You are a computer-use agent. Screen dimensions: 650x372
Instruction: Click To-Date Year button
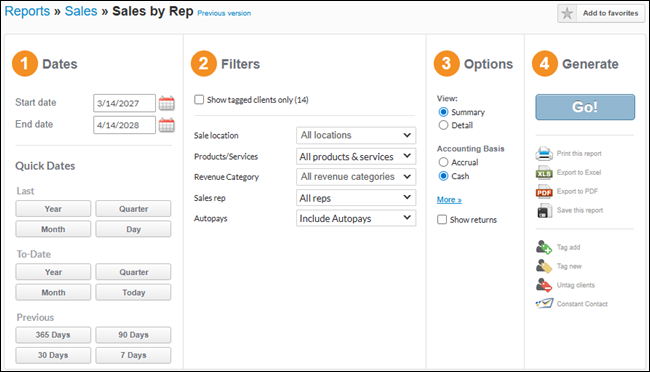click(53, 272)
